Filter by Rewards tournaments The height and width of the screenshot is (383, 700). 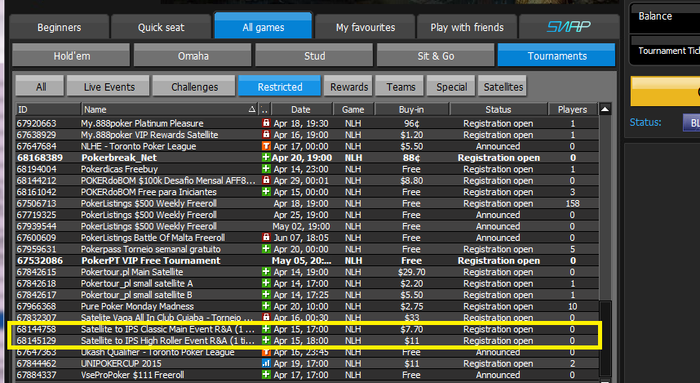click(x=349, y=87)
